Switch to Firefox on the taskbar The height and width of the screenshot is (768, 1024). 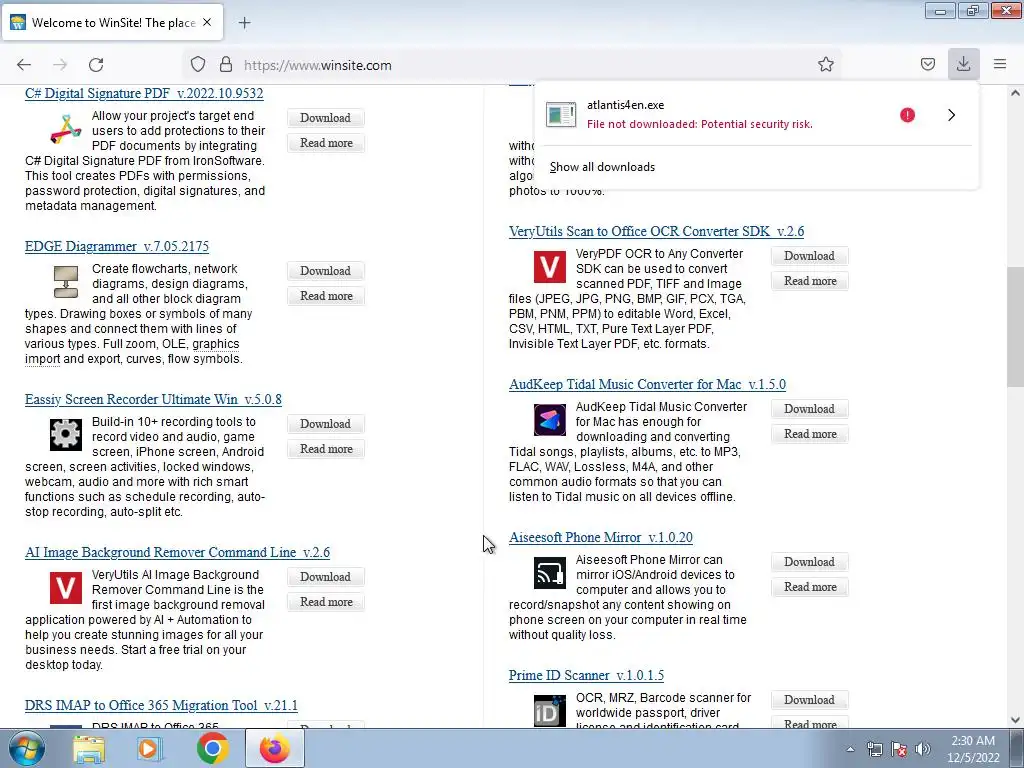275,748
